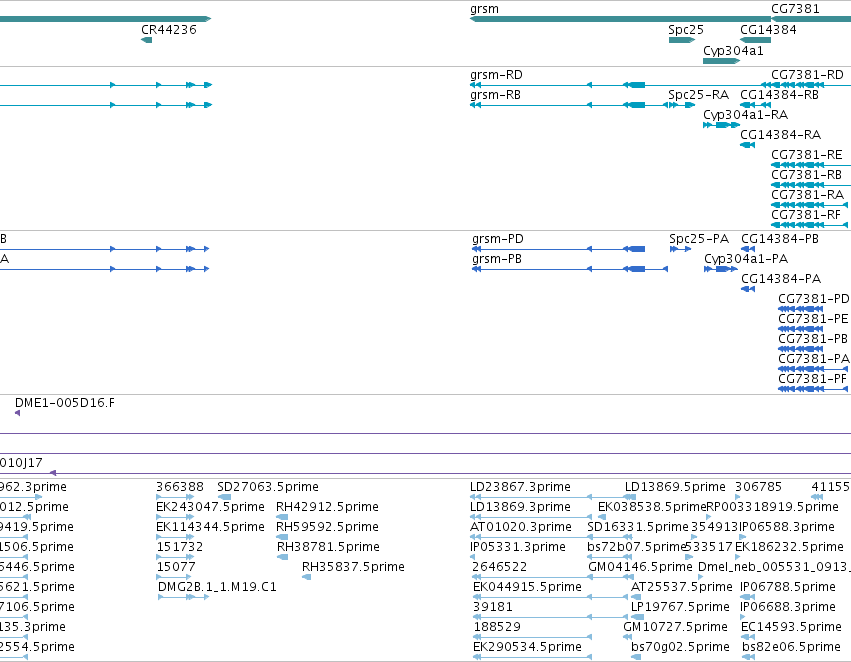
Task: Open the SD27063.5prime EST
Action: [x=224, y=497]
